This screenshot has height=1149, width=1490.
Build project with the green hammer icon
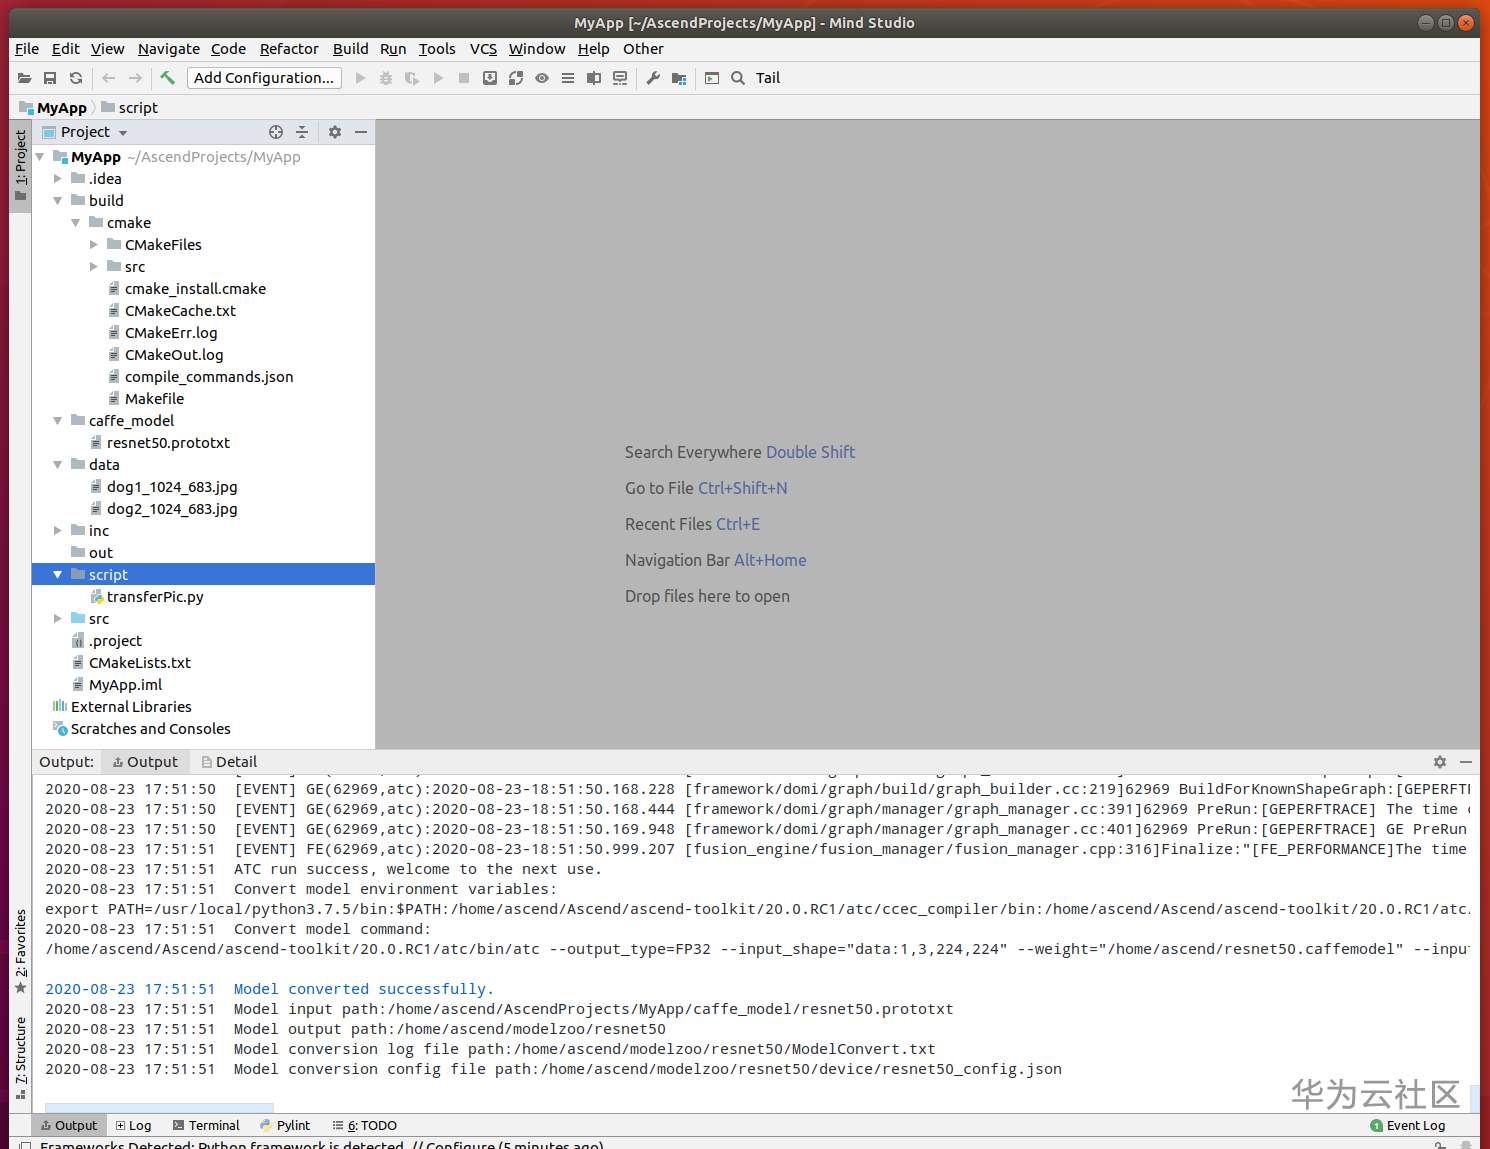[x=168, y=77]
